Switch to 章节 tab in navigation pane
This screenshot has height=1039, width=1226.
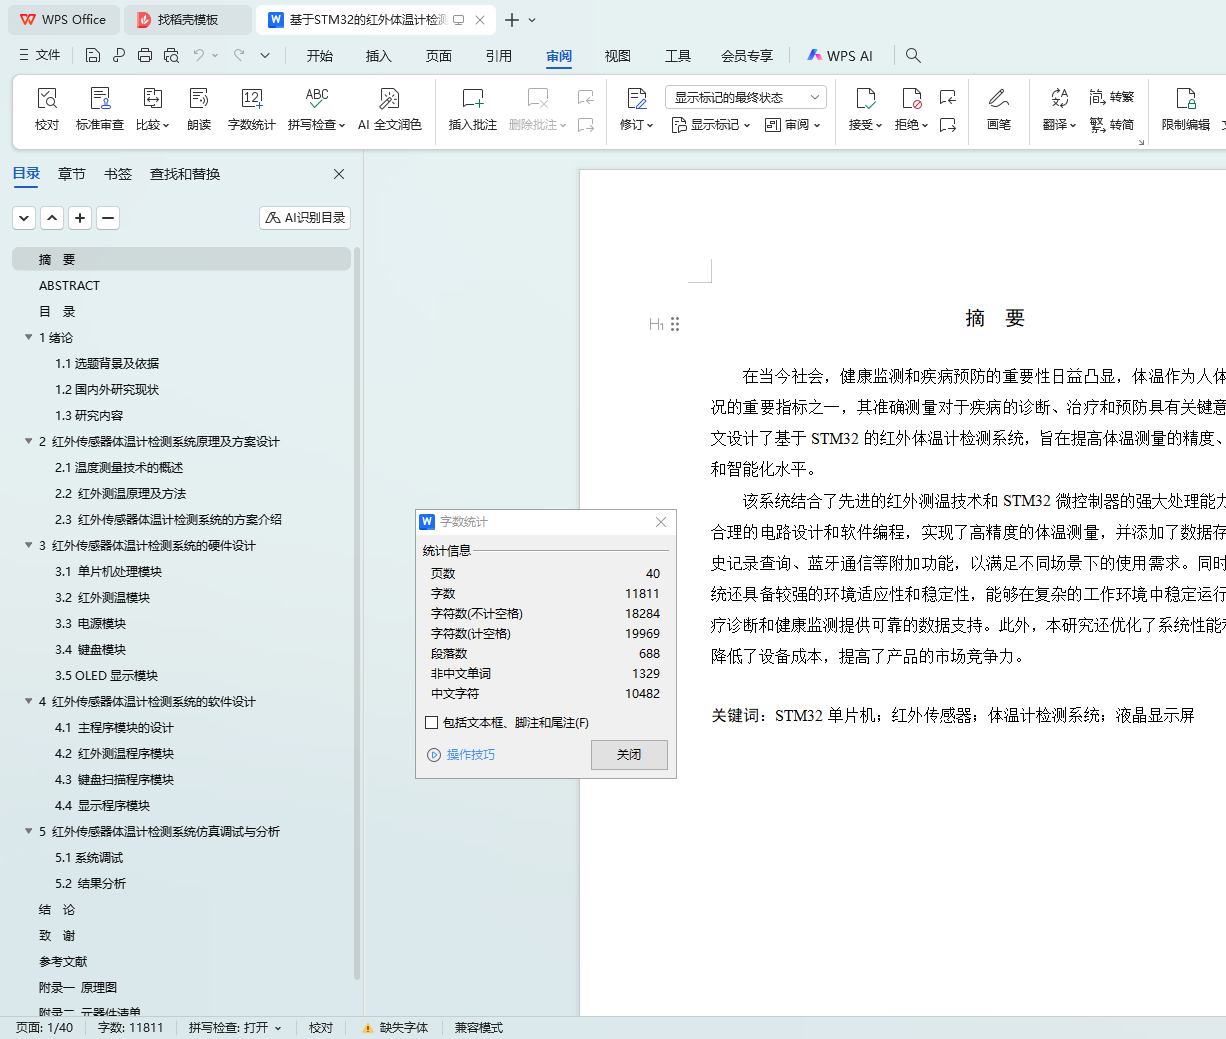point(72,174)
